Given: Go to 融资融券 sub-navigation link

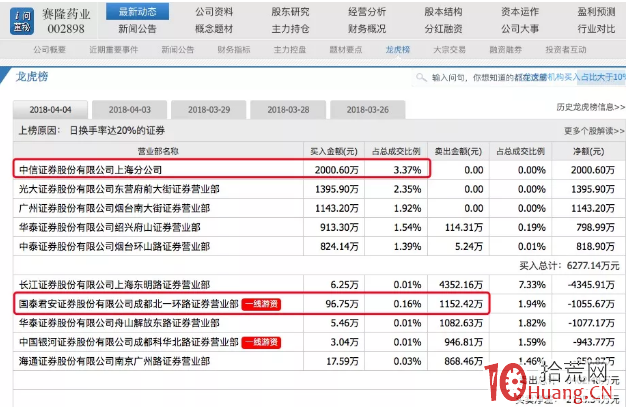Looking at the screenshot, I should 506,50.
